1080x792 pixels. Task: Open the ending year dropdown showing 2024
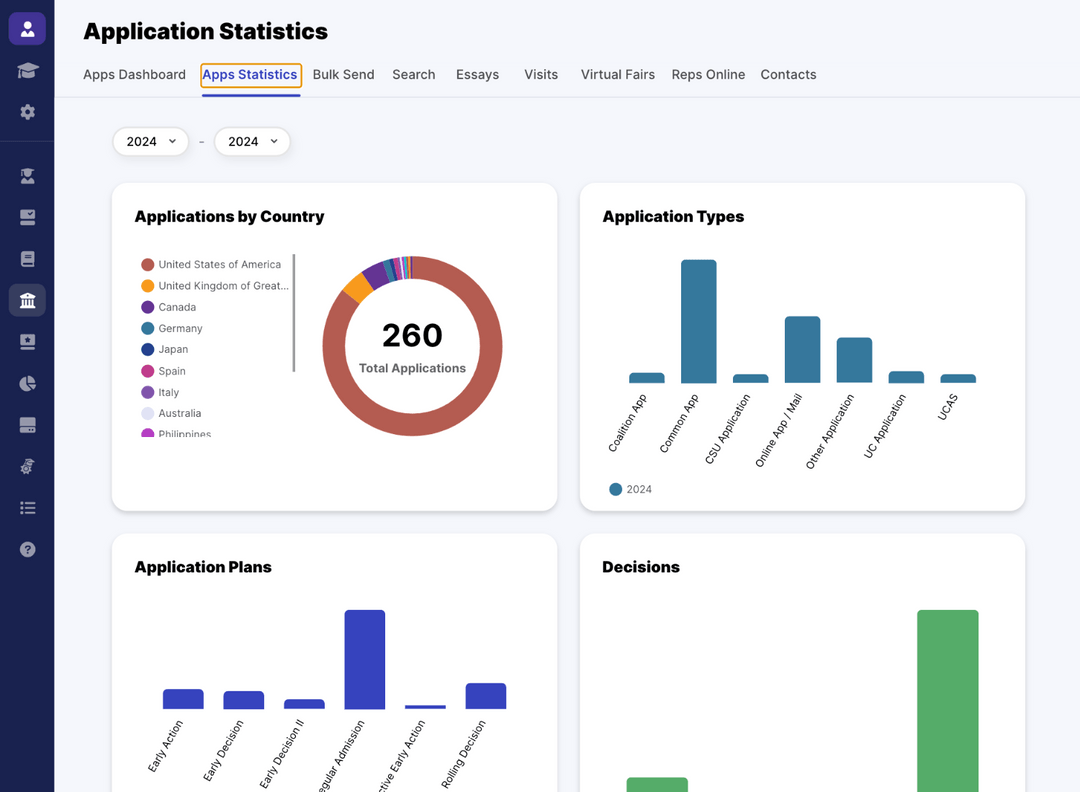pyautogui.click(x=252, y=141)
